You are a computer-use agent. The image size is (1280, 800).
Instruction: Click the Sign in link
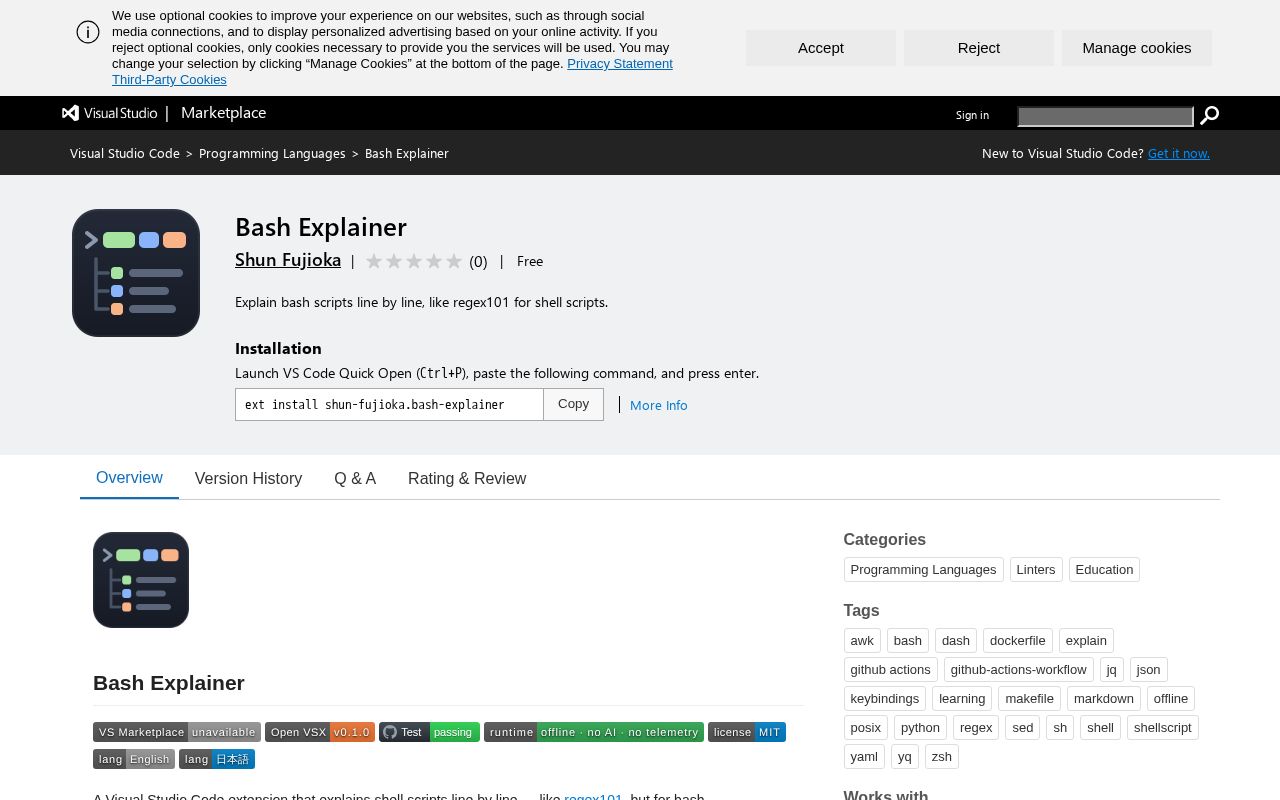point(972,115)
